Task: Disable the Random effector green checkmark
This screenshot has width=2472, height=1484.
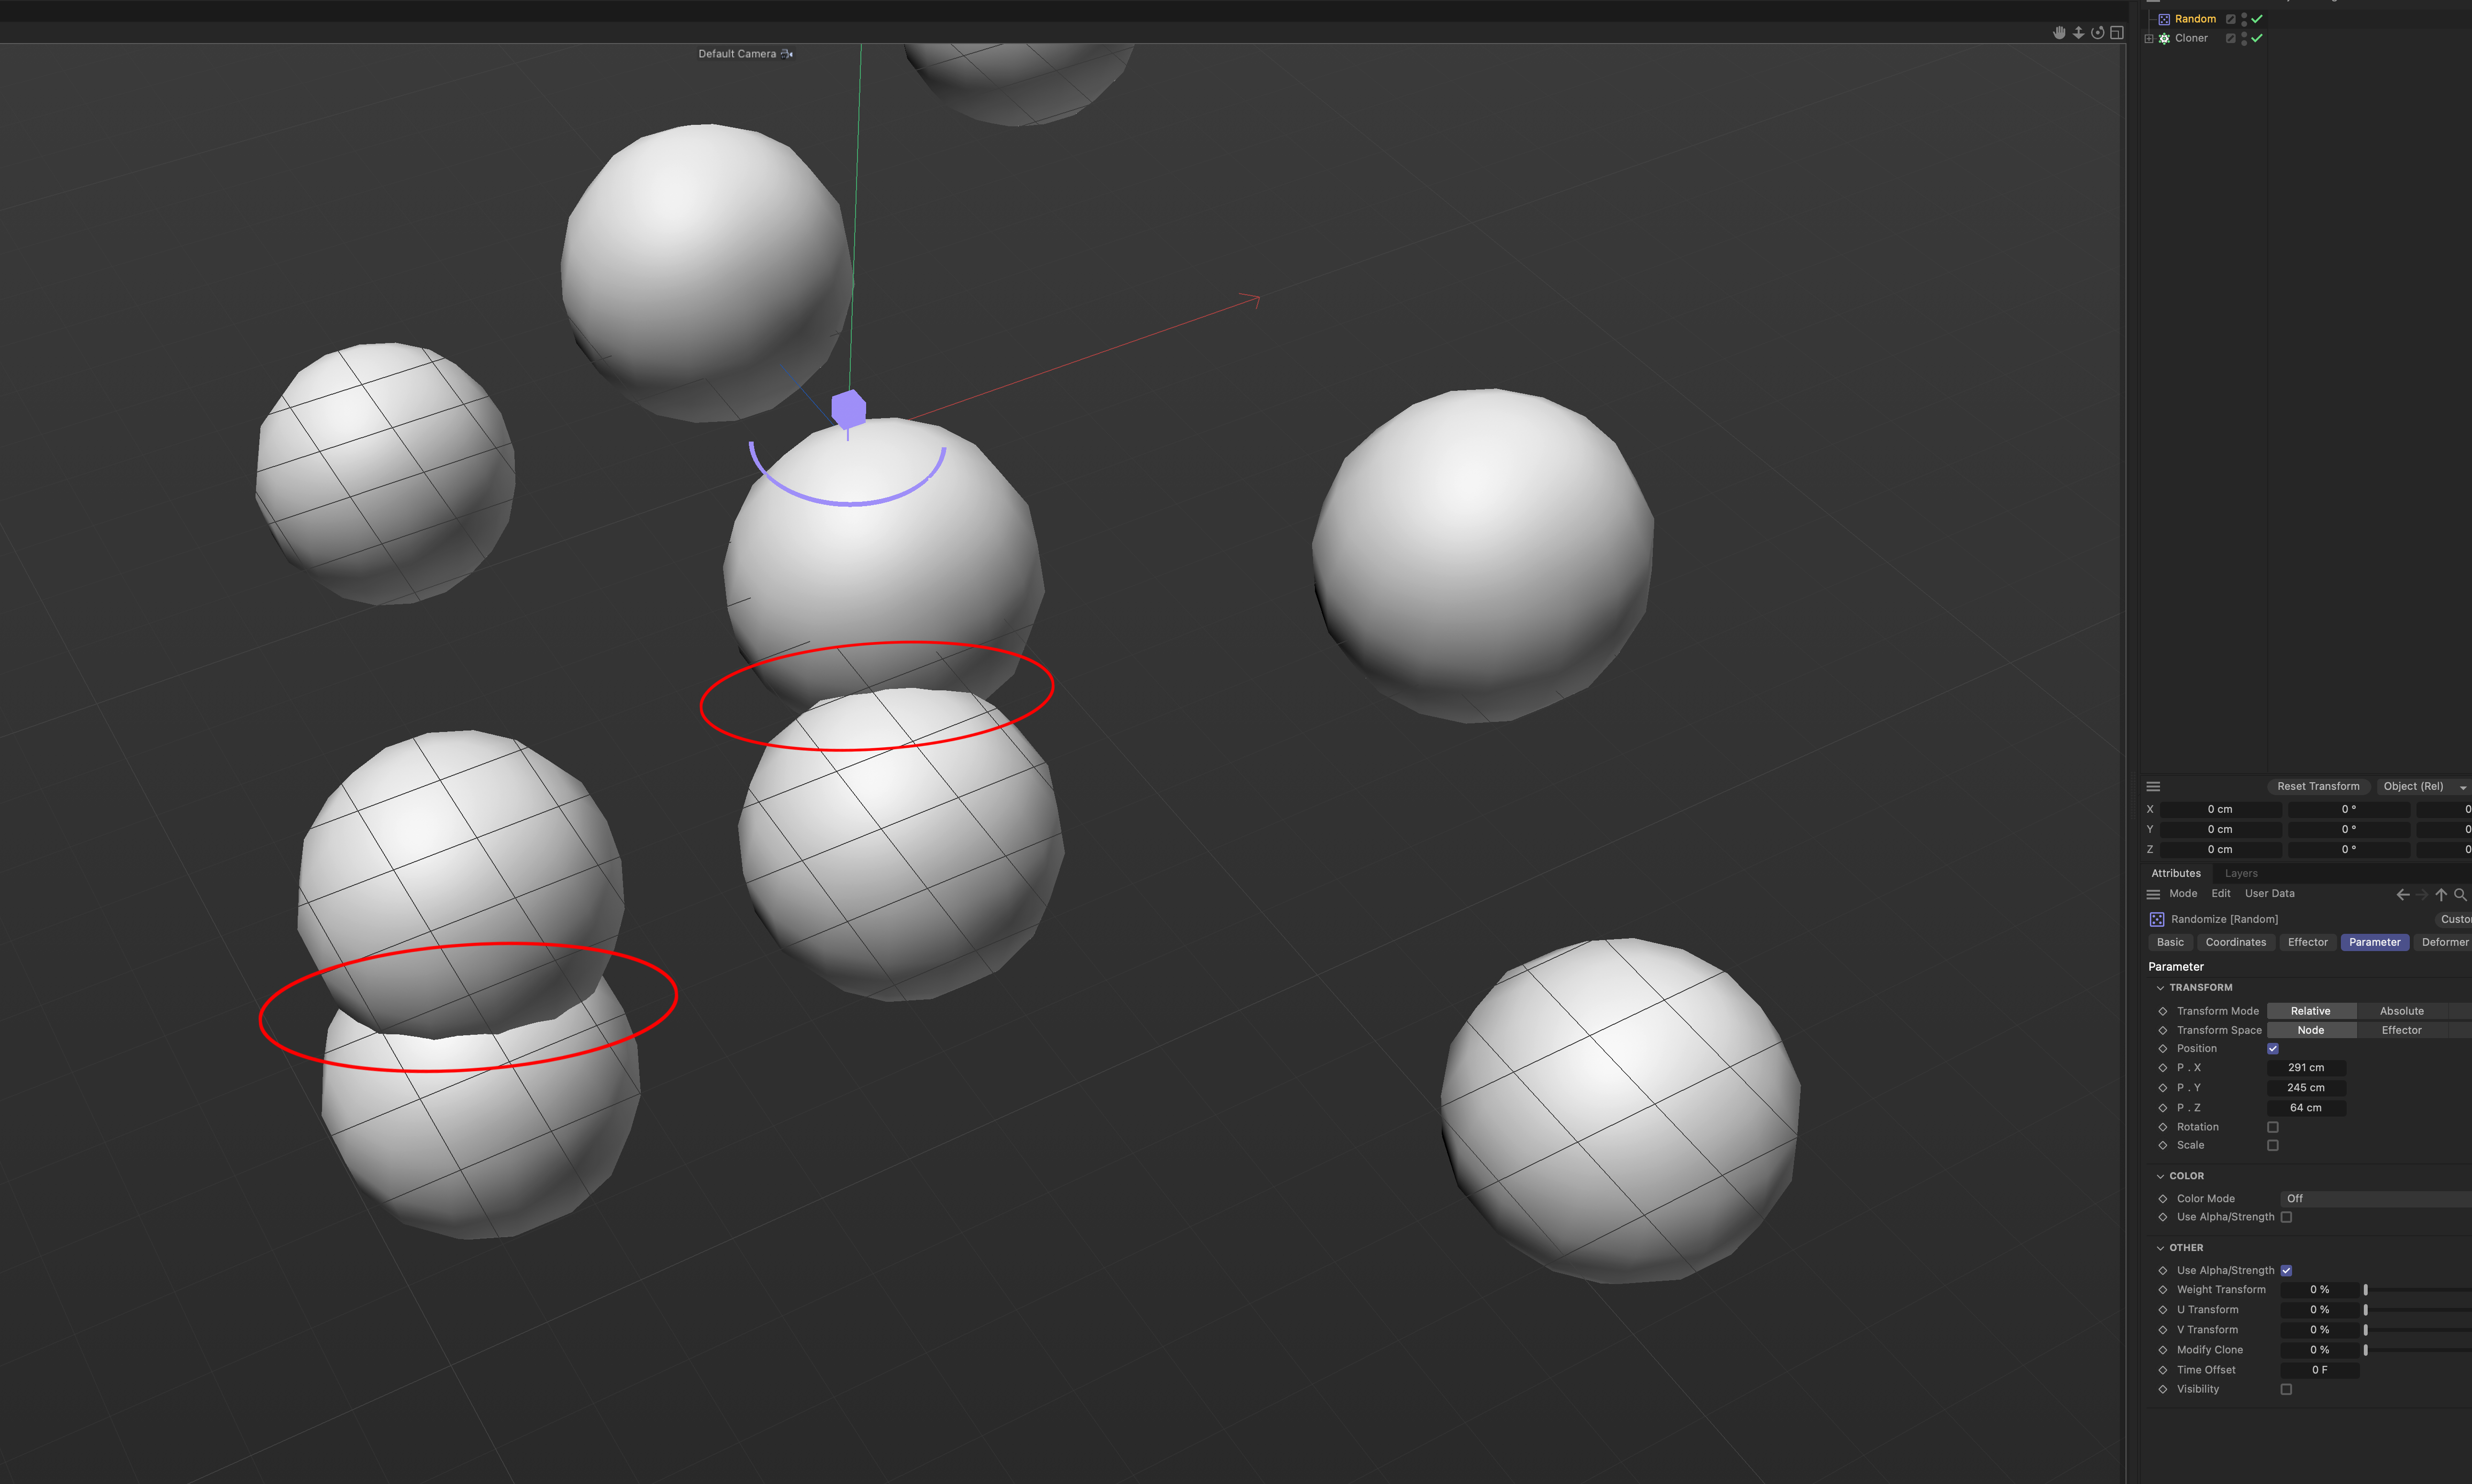Action: point(2257,19)
